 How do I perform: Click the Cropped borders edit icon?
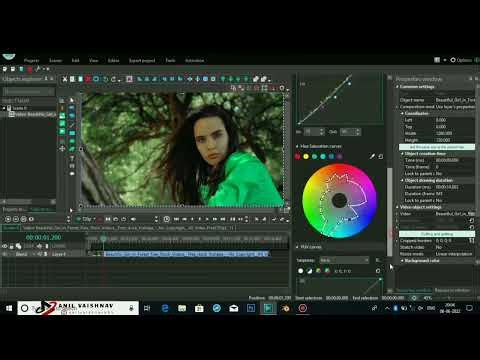(472, 240)
